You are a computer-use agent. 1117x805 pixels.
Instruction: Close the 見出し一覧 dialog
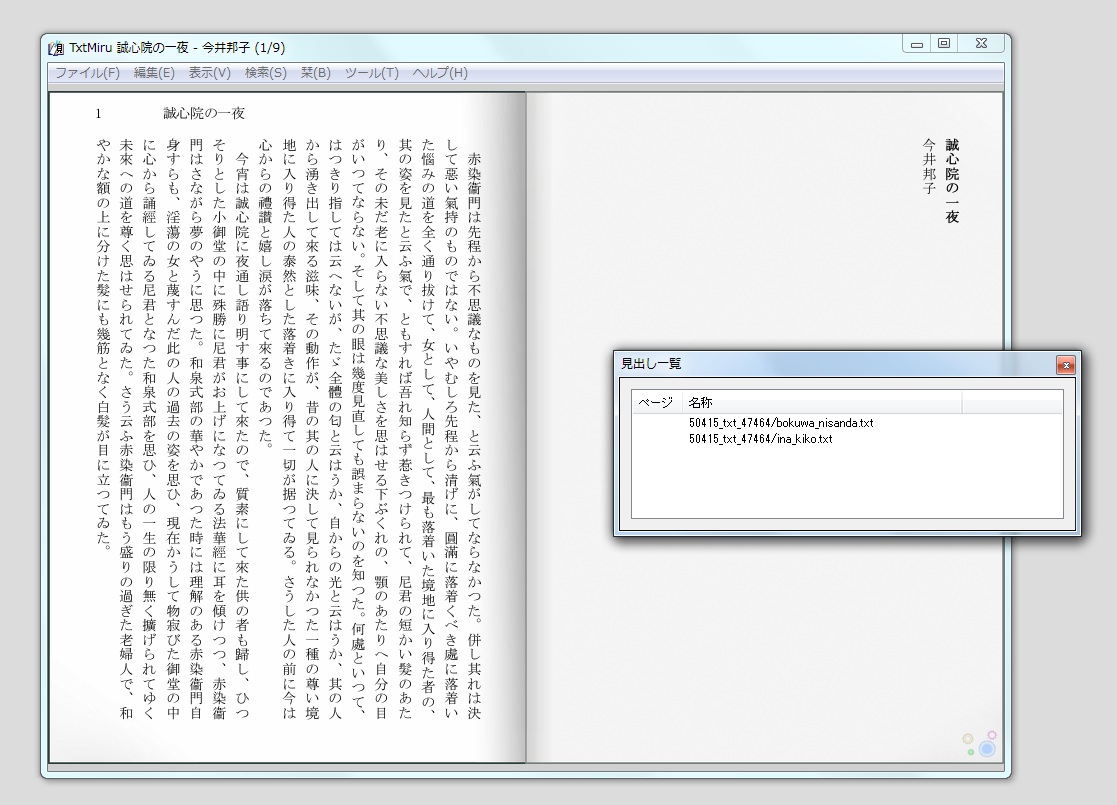(1064, 365)
